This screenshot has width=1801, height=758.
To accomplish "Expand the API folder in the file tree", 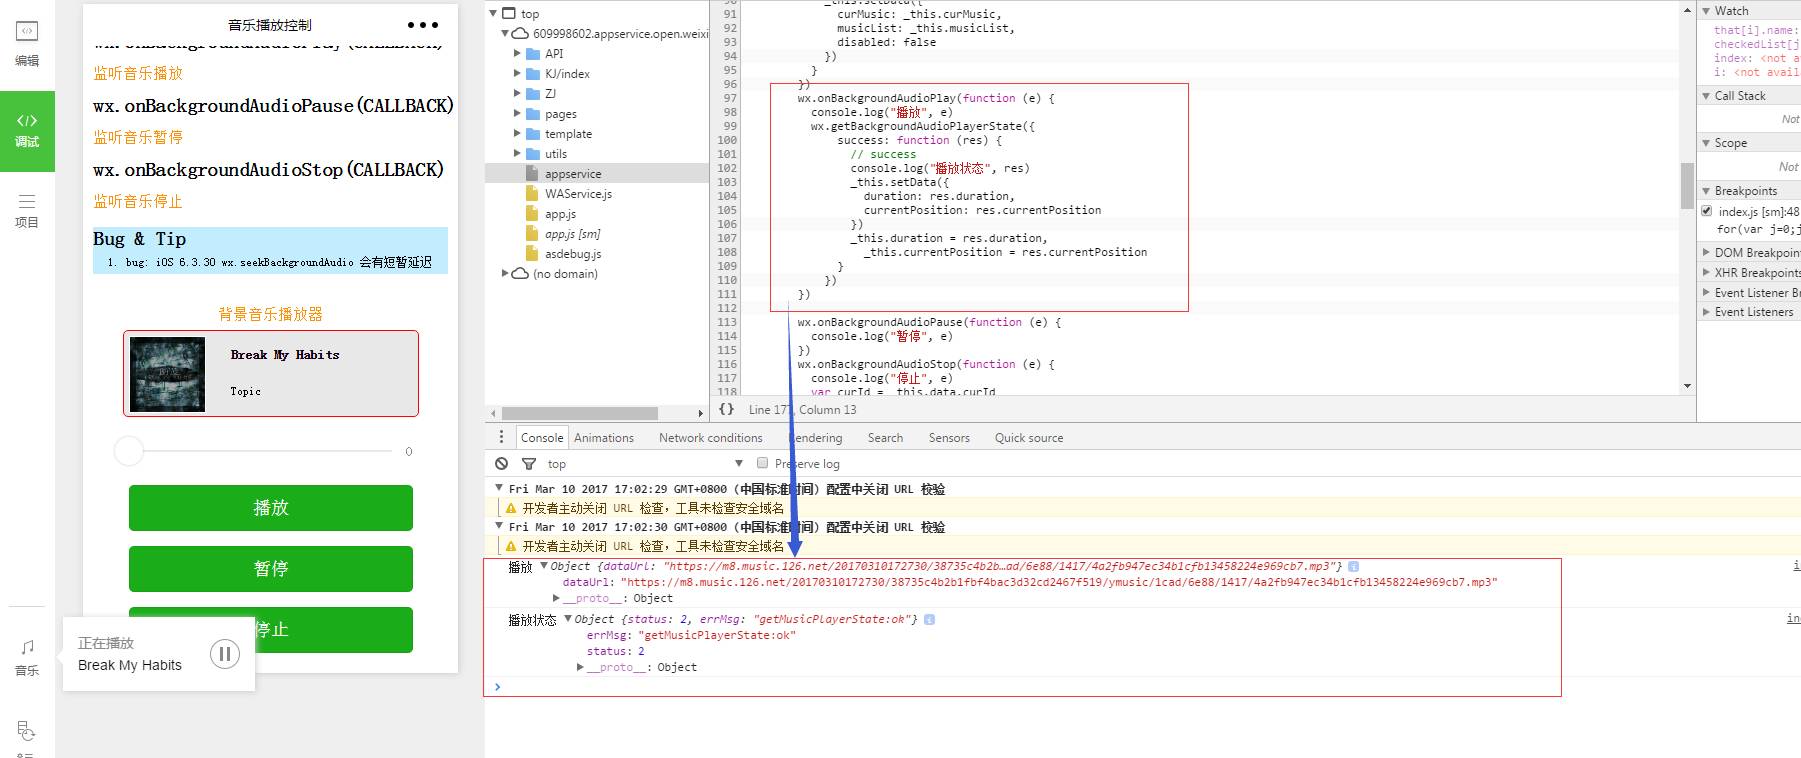I will point(518,54).
